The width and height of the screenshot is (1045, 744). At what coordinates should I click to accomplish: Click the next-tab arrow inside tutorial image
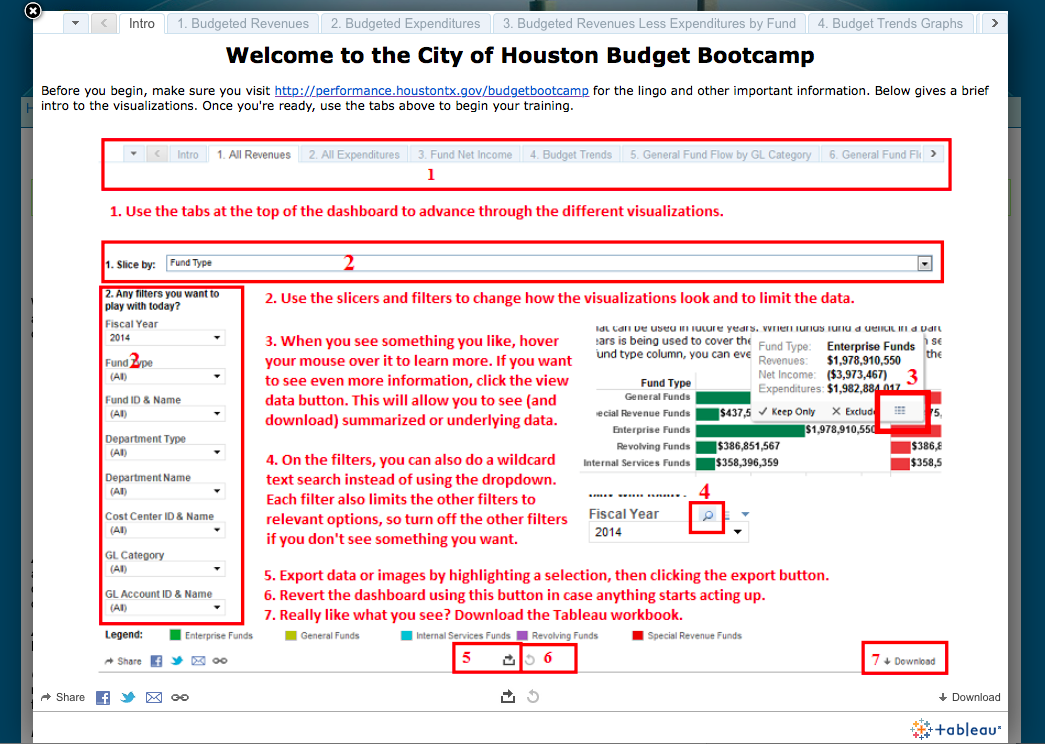(933, 154)
